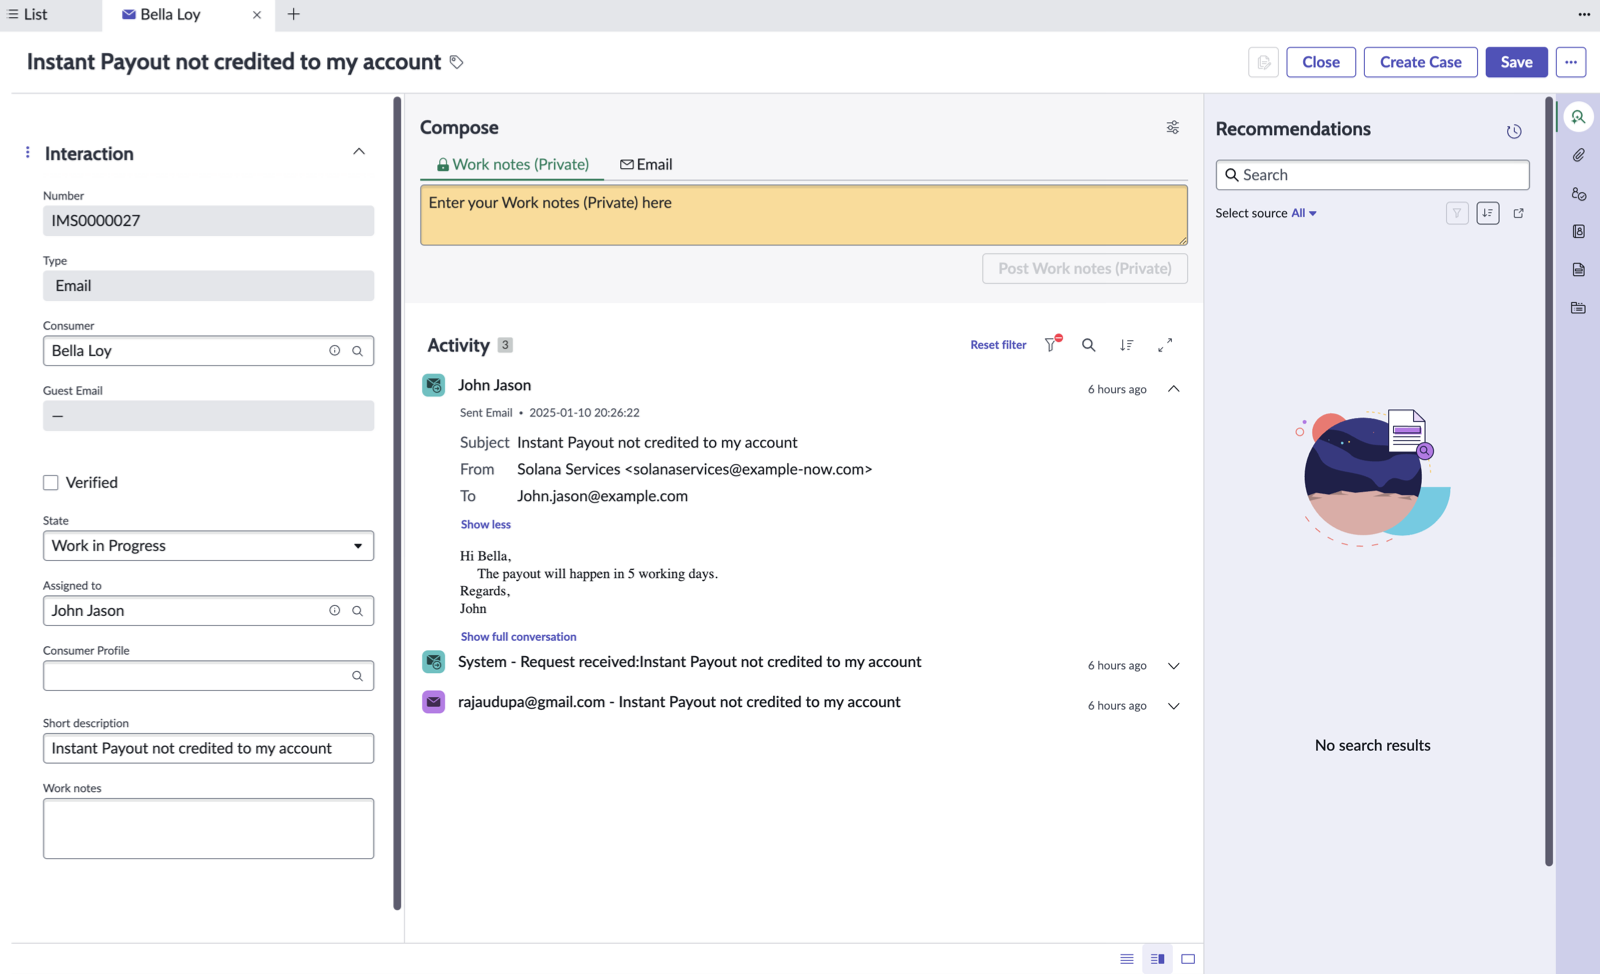Expand Activity to full view
1600x974 pixels.
pyautogui.click(x=1165, y=345)
